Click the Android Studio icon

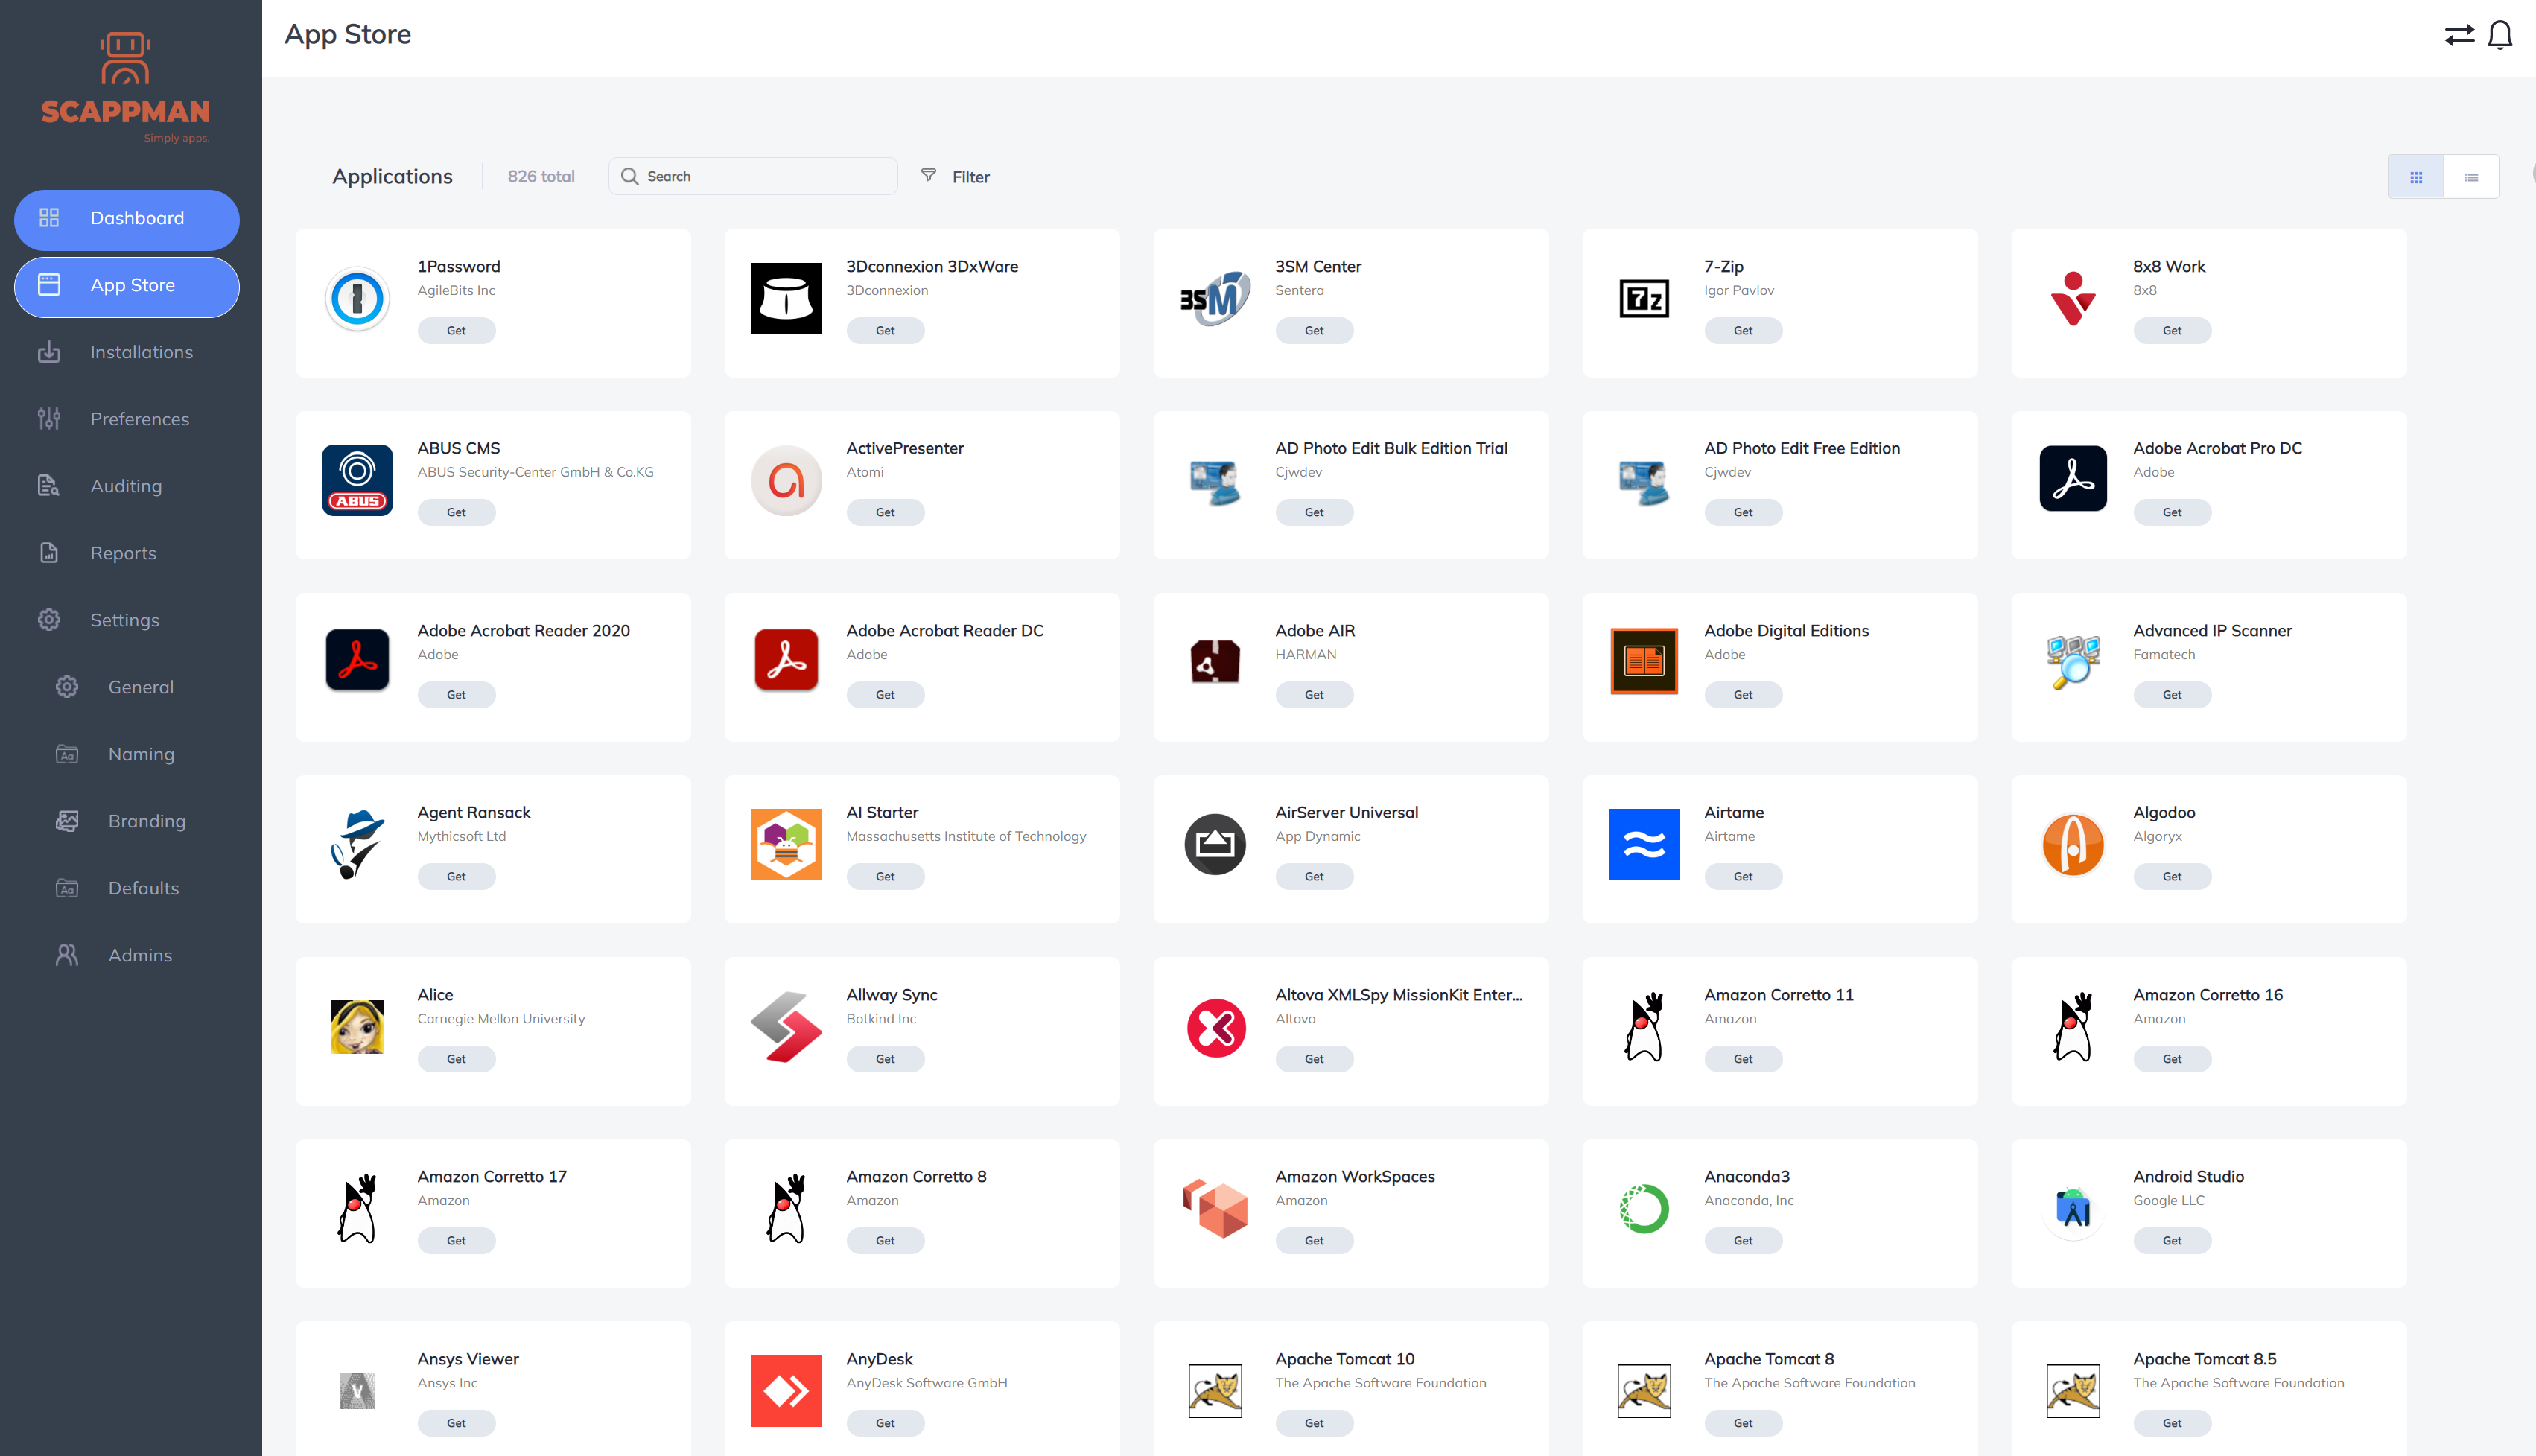[x=2072, y=1208]
